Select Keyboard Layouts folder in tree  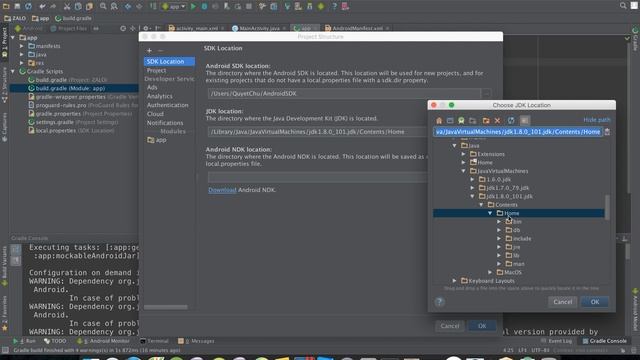[x=488, y=281]
